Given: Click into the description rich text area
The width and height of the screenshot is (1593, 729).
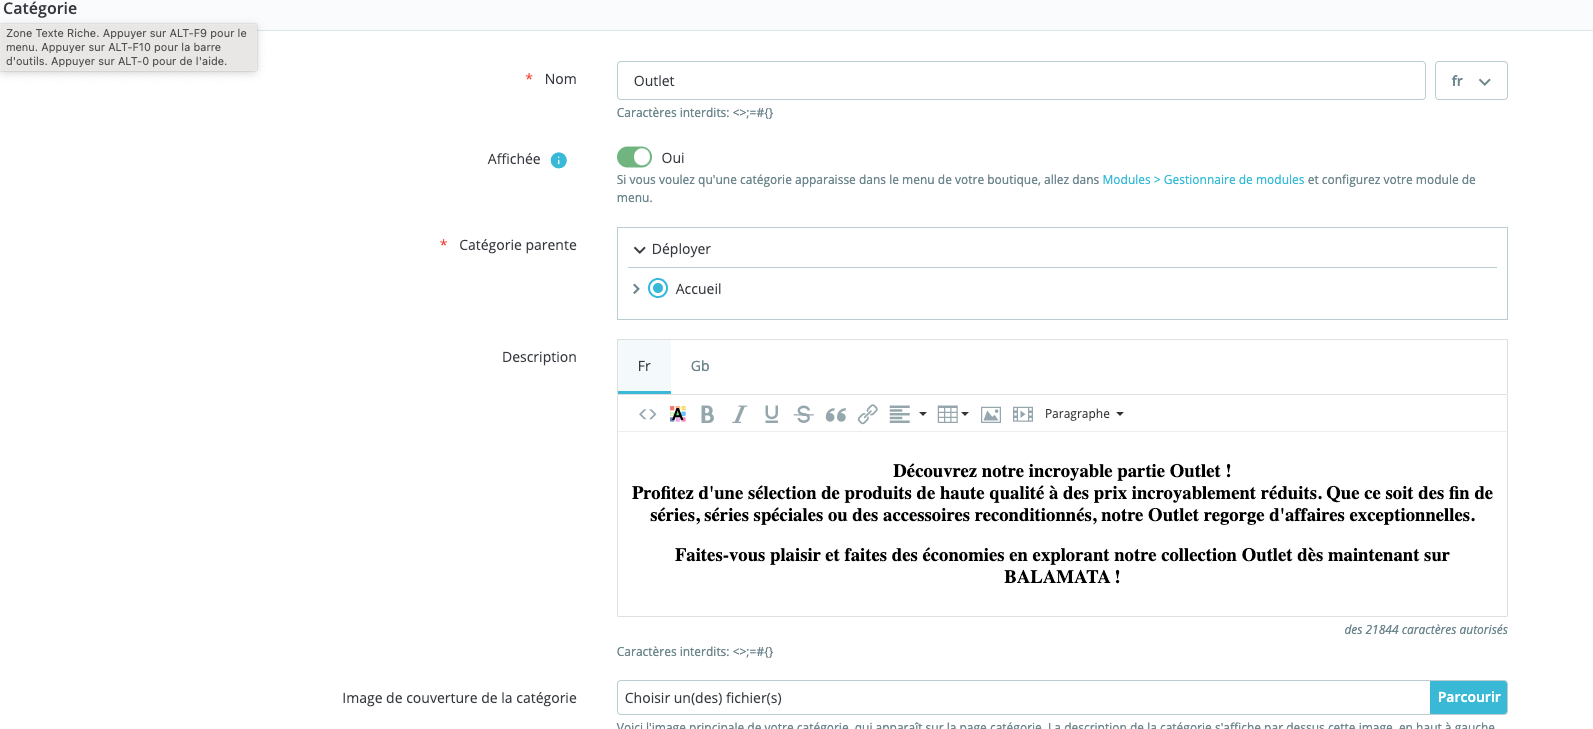Looking at the screenshot, I should (x=1062, y=524).
